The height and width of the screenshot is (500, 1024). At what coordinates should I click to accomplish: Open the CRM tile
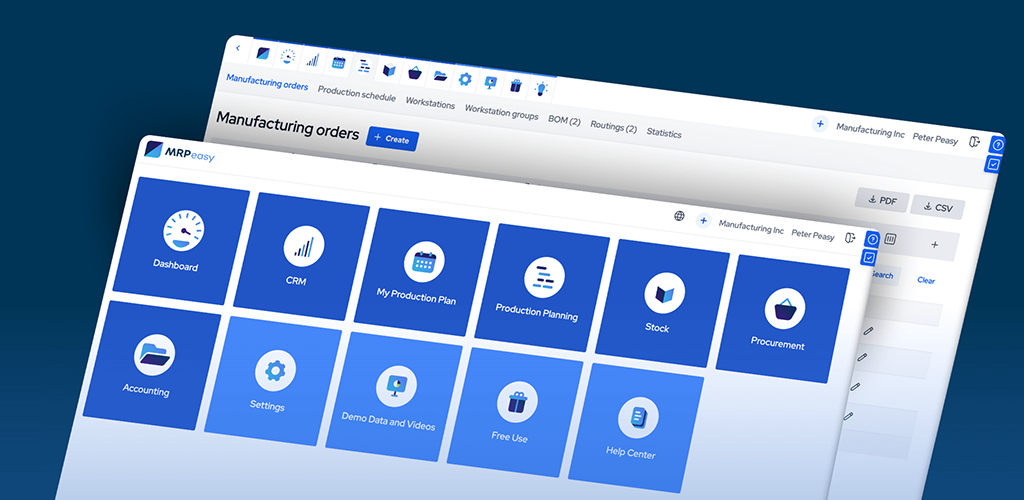(x=300, y=257)
